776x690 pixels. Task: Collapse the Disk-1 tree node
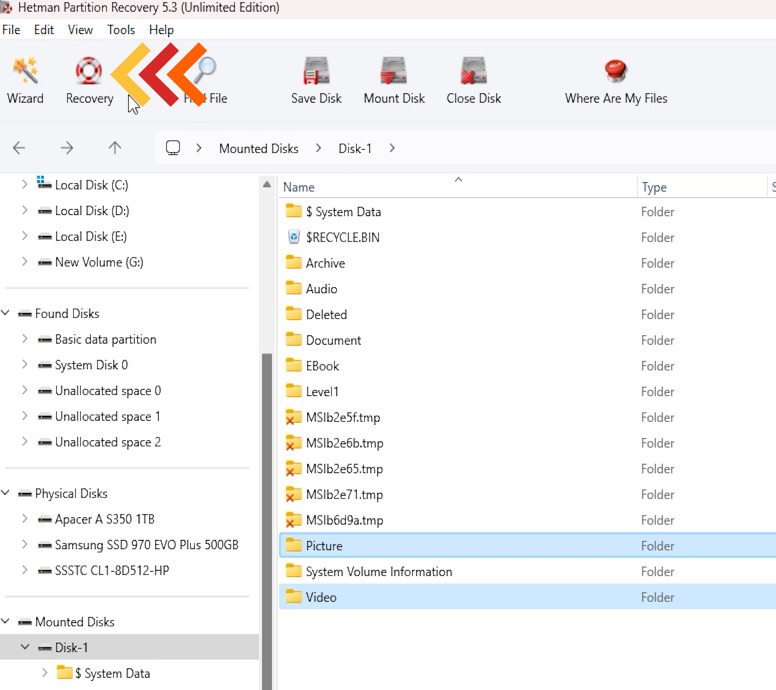click(x=24, y=647)
